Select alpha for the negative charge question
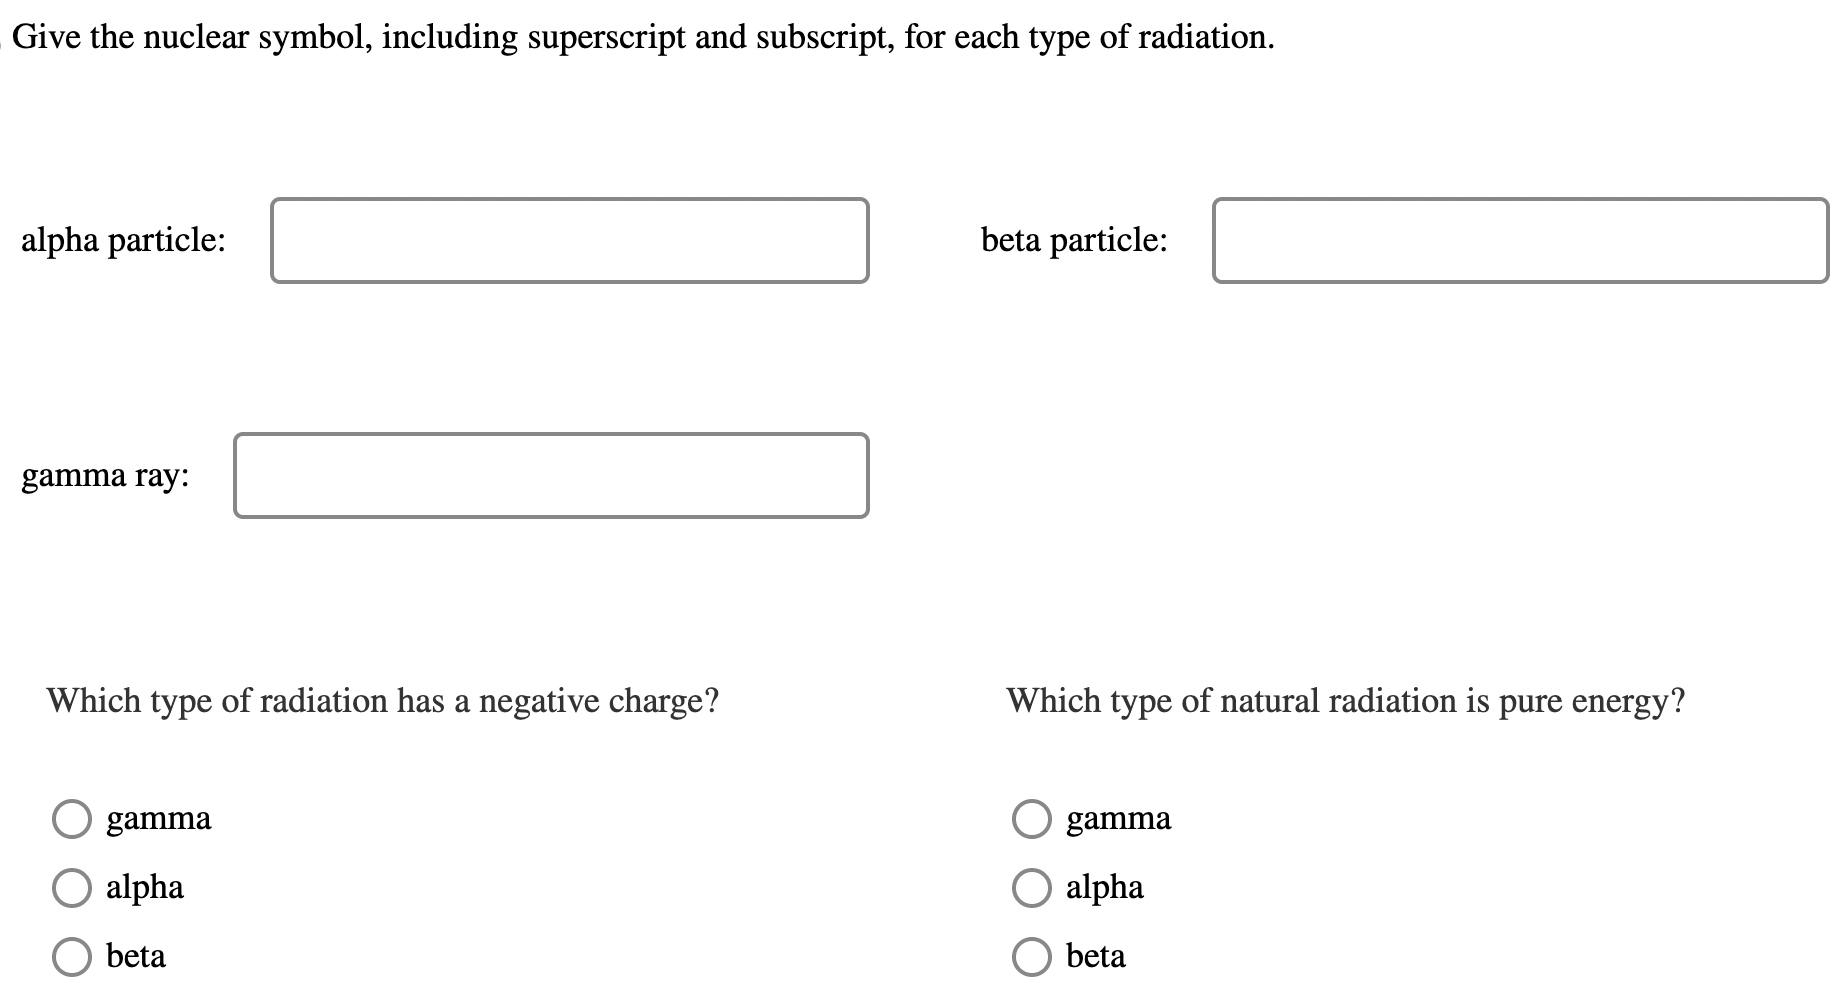Viewport: 1844px width, 1006px height. tap(71, 887)
